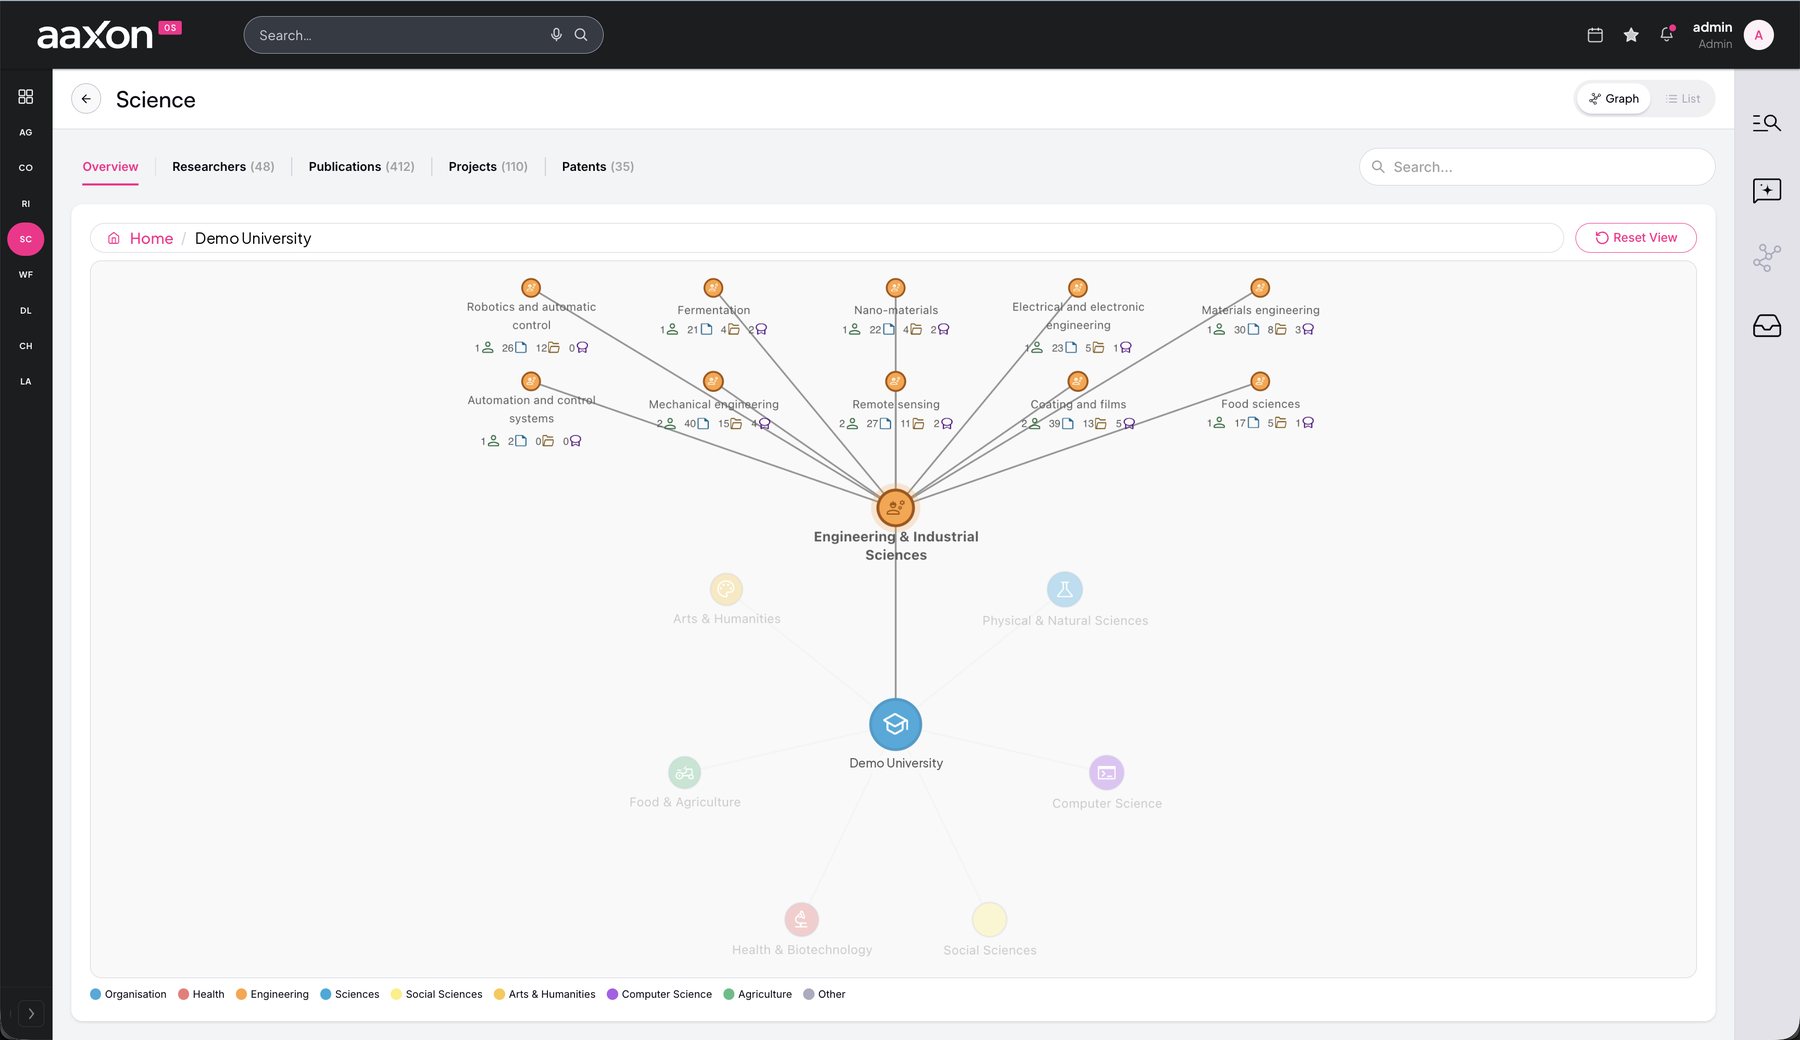Open favorites star icon in header

(1631, 35)
